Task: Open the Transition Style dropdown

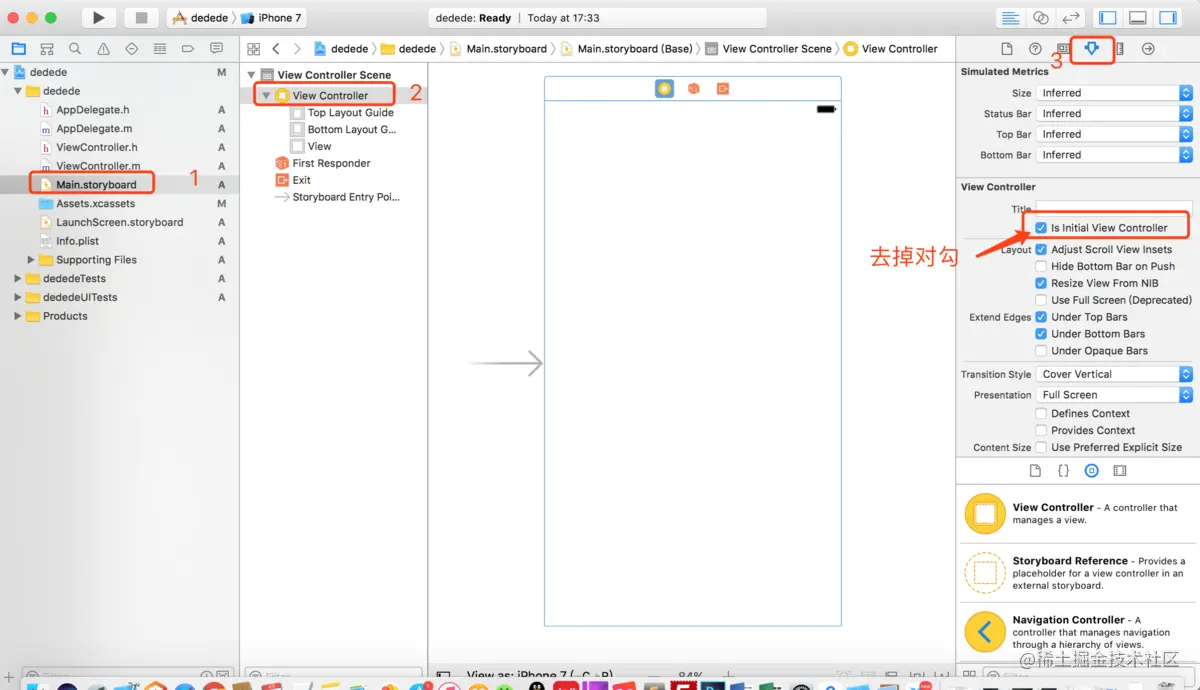Action: click(x=1114, y=374)
